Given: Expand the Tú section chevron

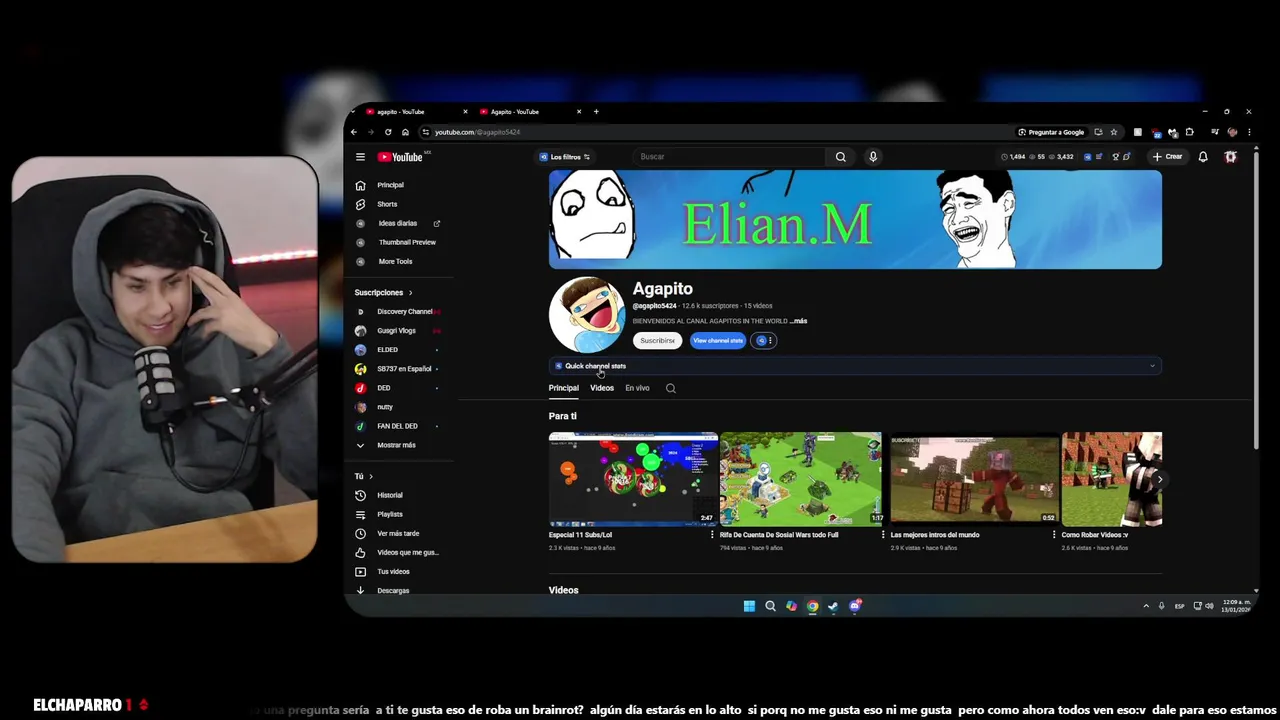Looking at the screenshot, I should pyautogui.click(x=371, y=477).
